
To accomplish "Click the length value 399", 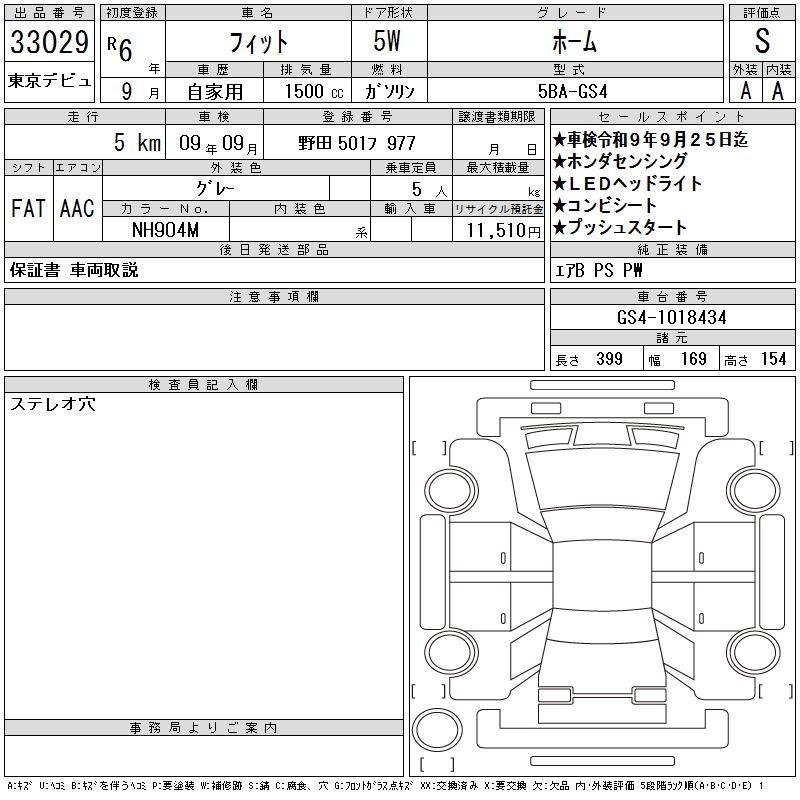I will point(609,359).
